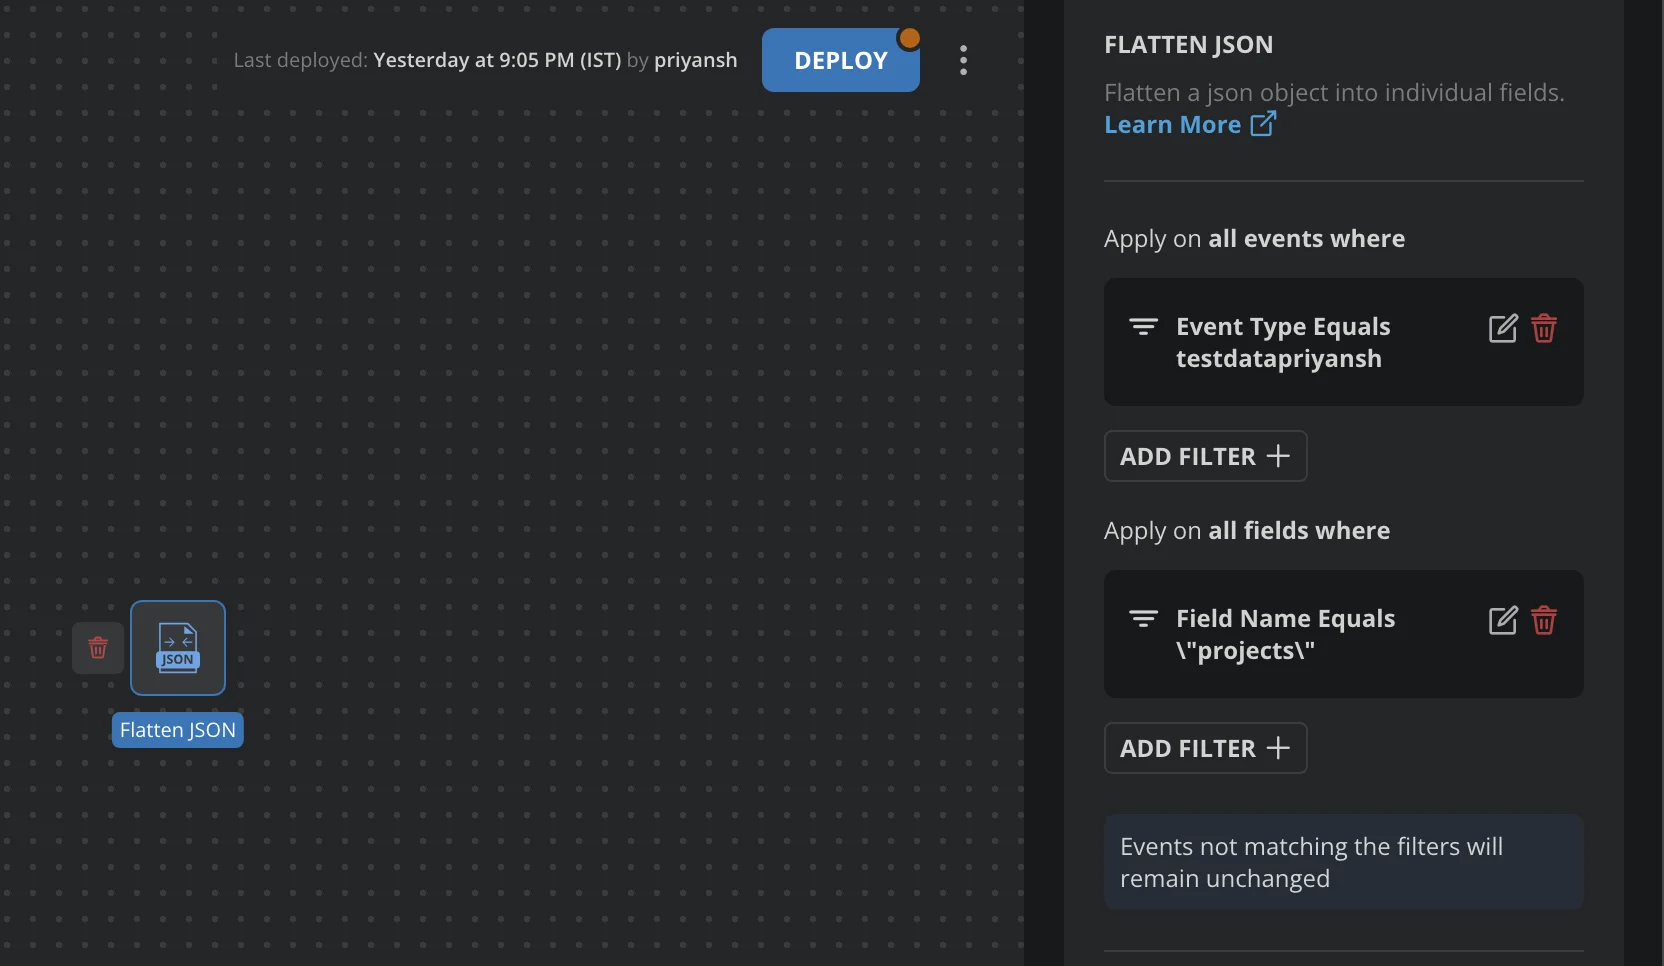Viewport: 1664px width, 966px height.
Task: Select the \"projects\" filter value text
Action: coord(1245,651)
